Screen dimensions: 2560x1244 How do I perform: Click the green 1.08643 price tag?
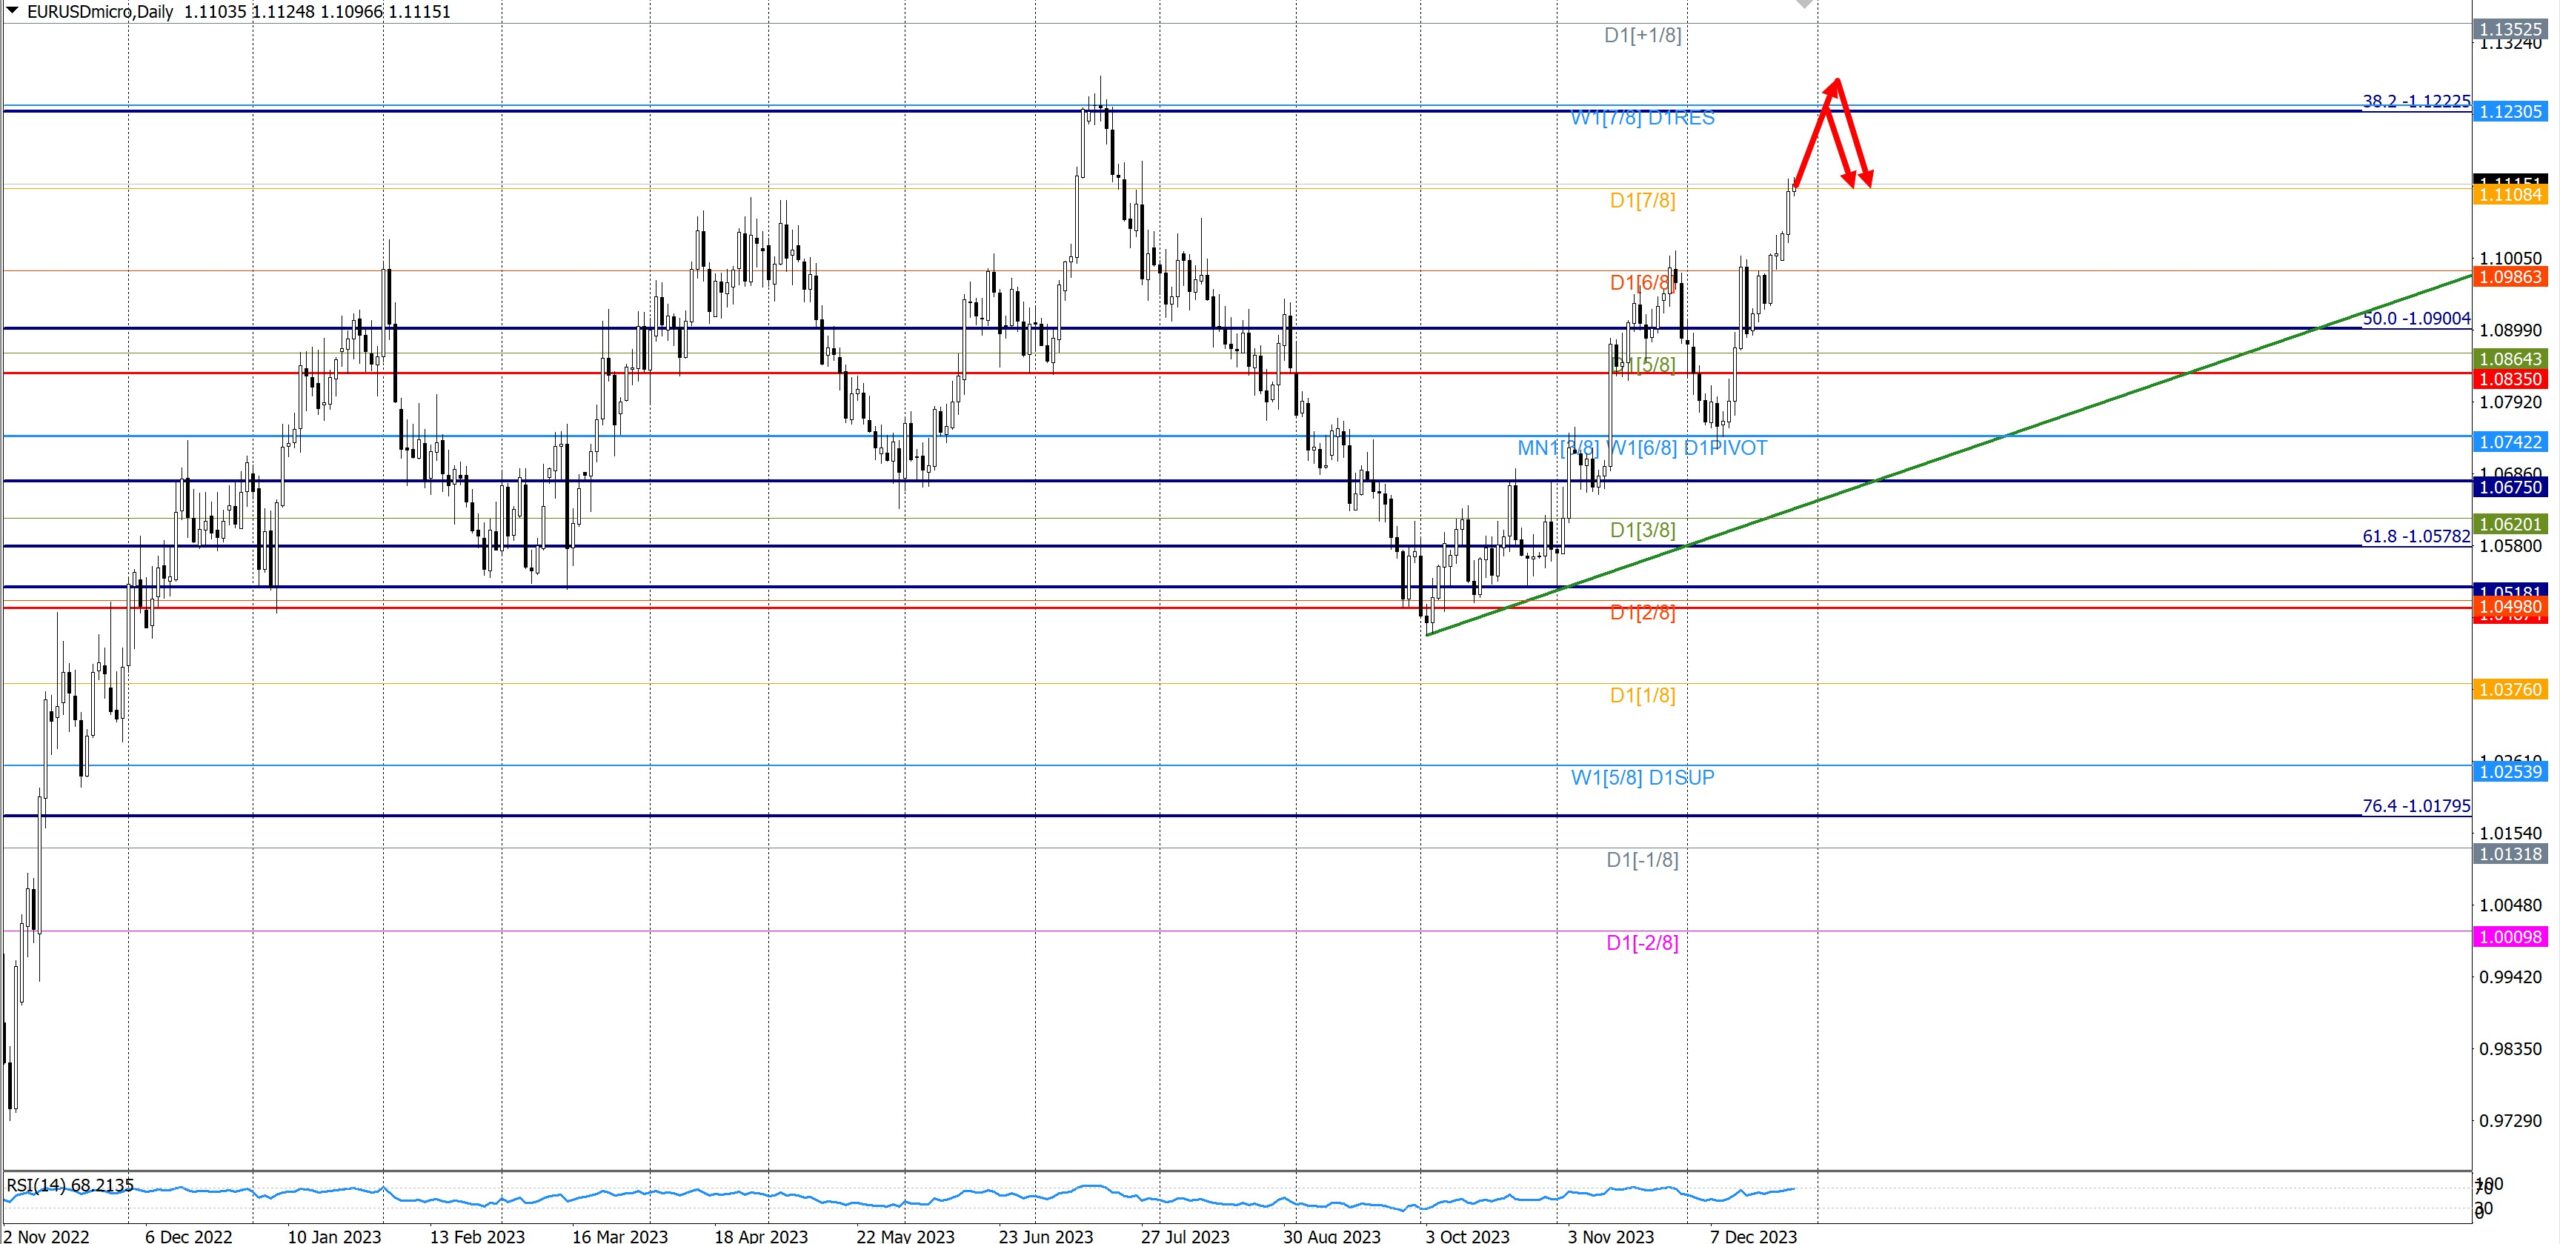point(2510,359)
